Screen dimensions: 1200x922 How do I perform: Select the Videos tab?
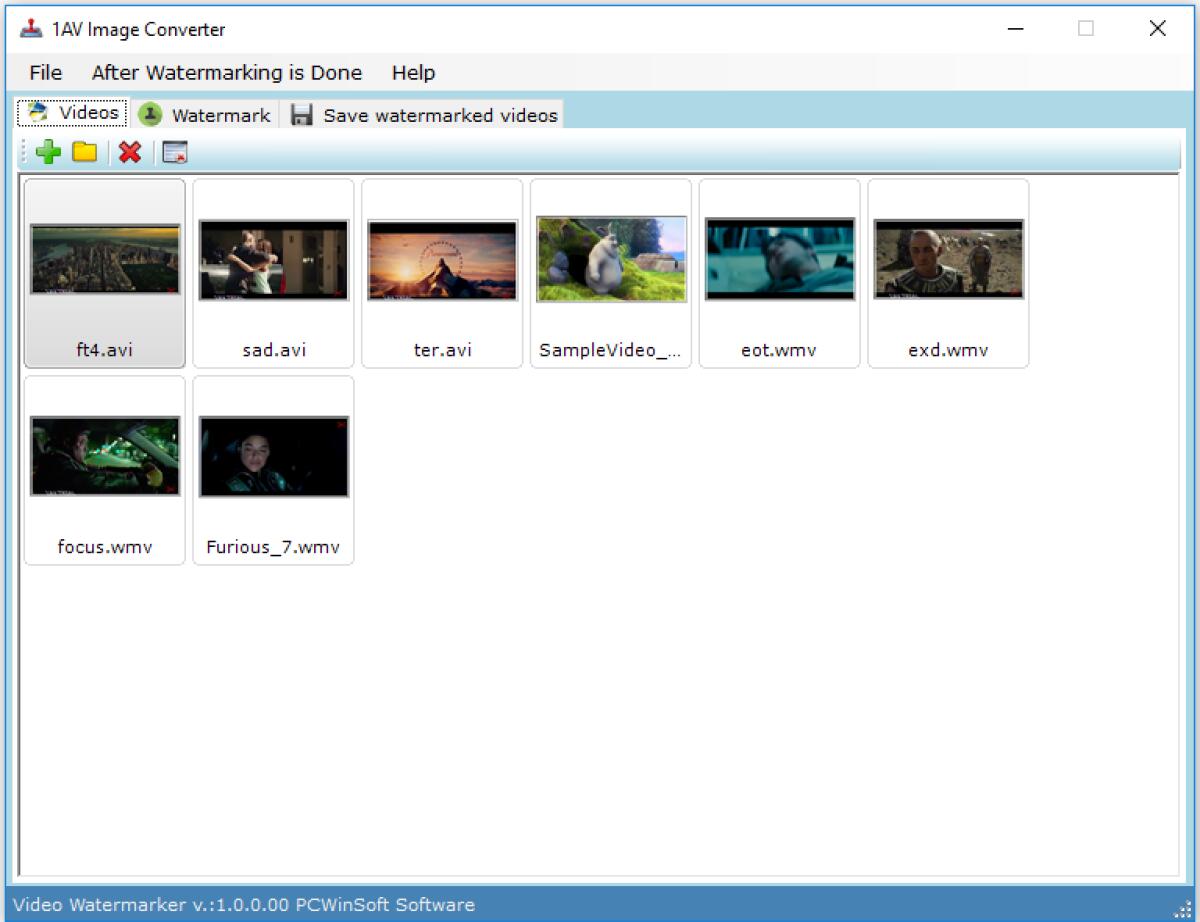click(72, 113)
